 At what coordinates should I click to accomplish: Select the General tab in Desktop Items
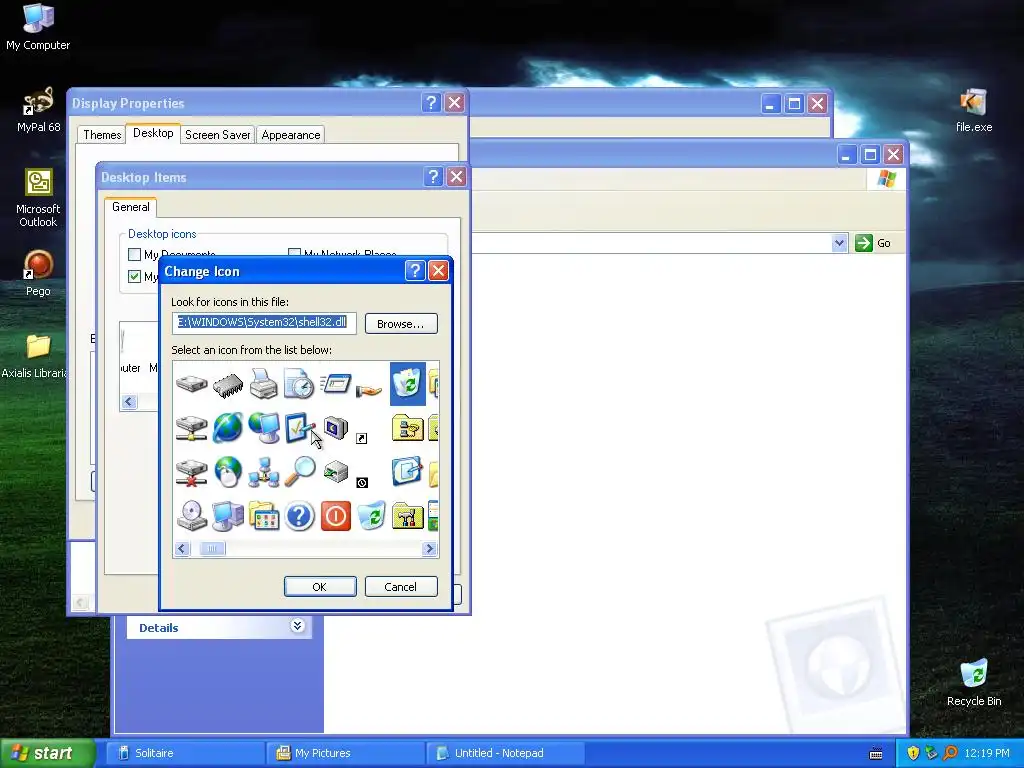tap(131, 207)
